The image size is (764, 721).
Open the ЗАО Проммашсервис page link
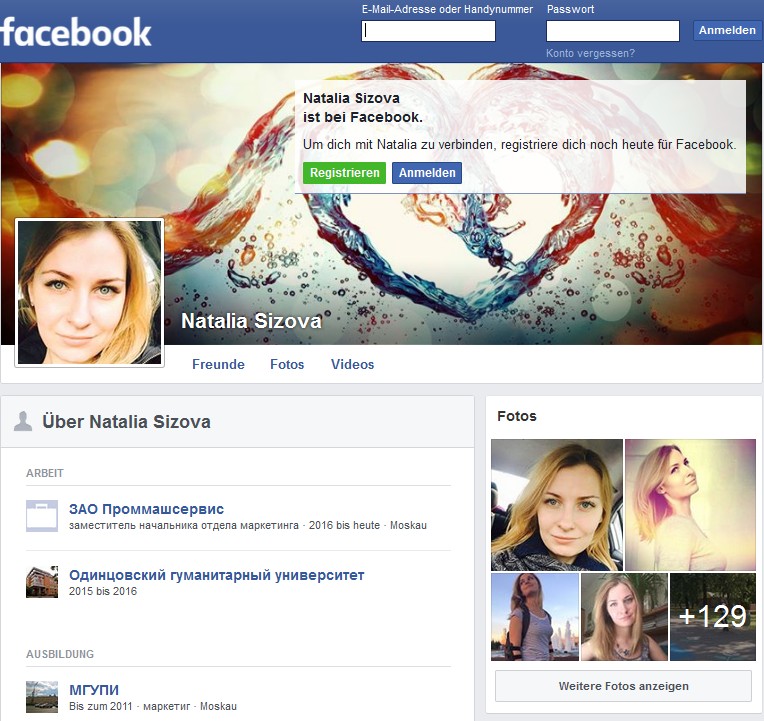click(146, 509)
